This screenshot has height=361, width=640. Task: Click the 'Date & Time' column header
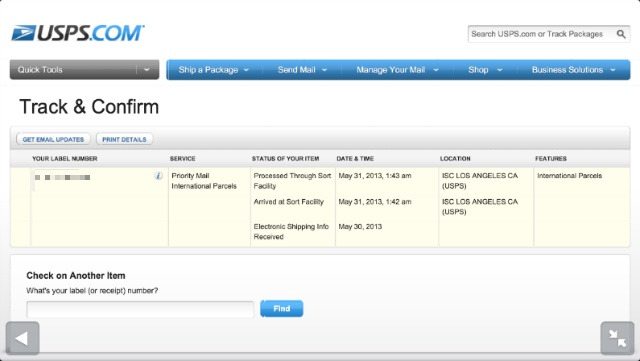pyautogui.click(x=355, y=158)
